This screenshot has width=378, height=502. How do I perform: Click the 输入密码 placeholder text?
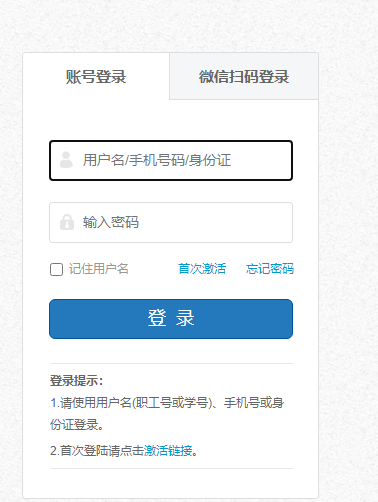tap(111, 222)
